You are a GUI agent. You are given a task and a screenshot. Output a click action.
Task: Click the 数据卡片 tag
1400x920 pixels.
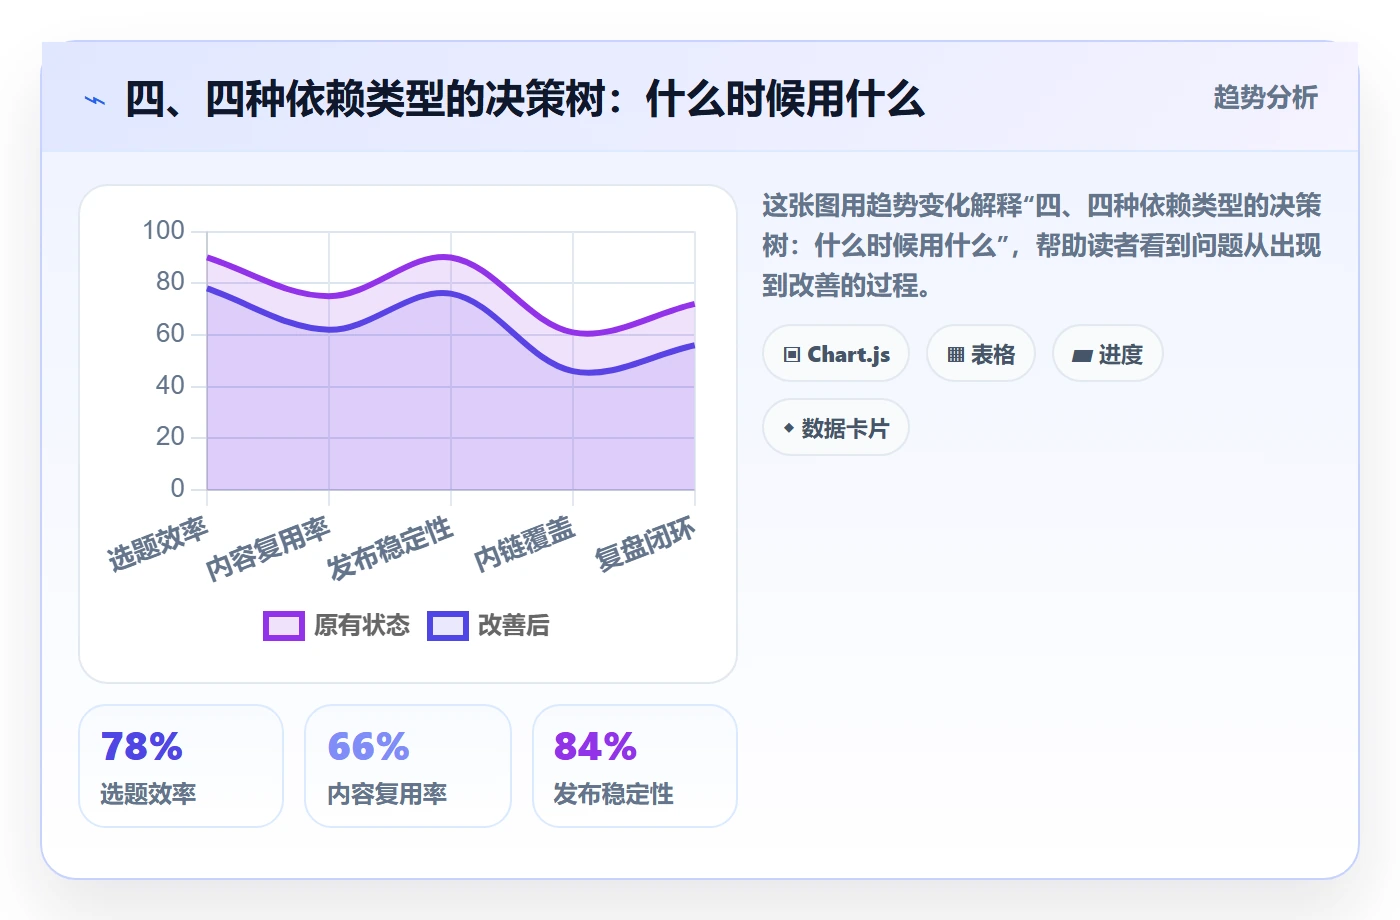pyautogui.click(x=836, y=427)
